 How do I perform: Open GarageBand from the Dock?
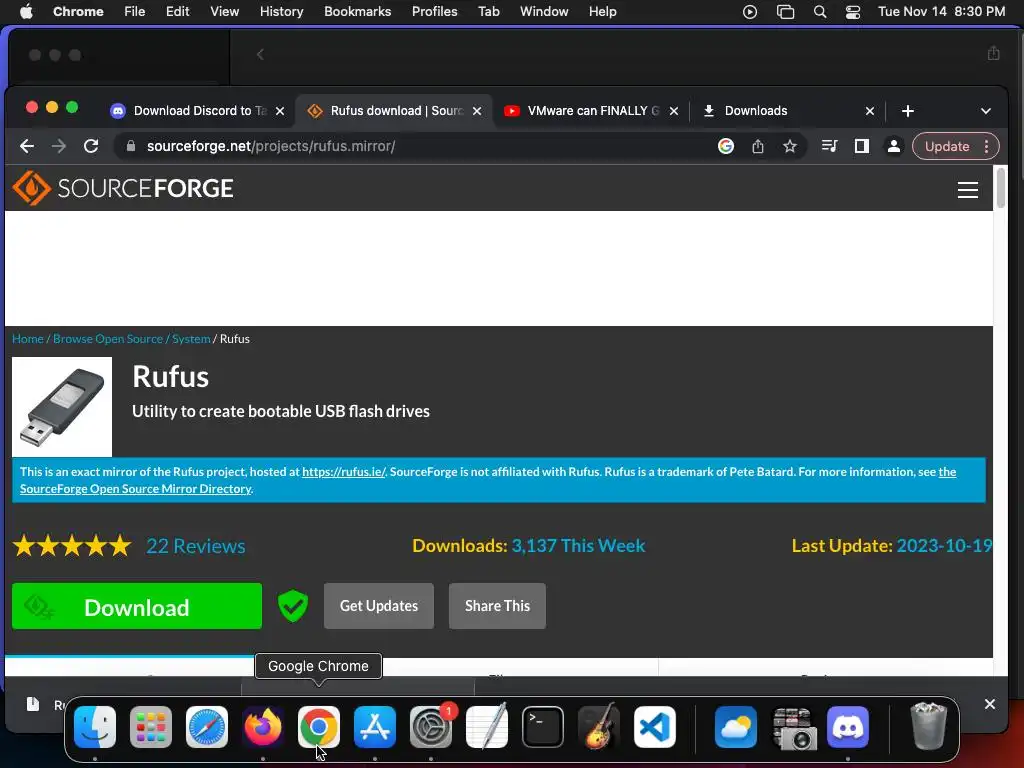[x=599, y=727]
